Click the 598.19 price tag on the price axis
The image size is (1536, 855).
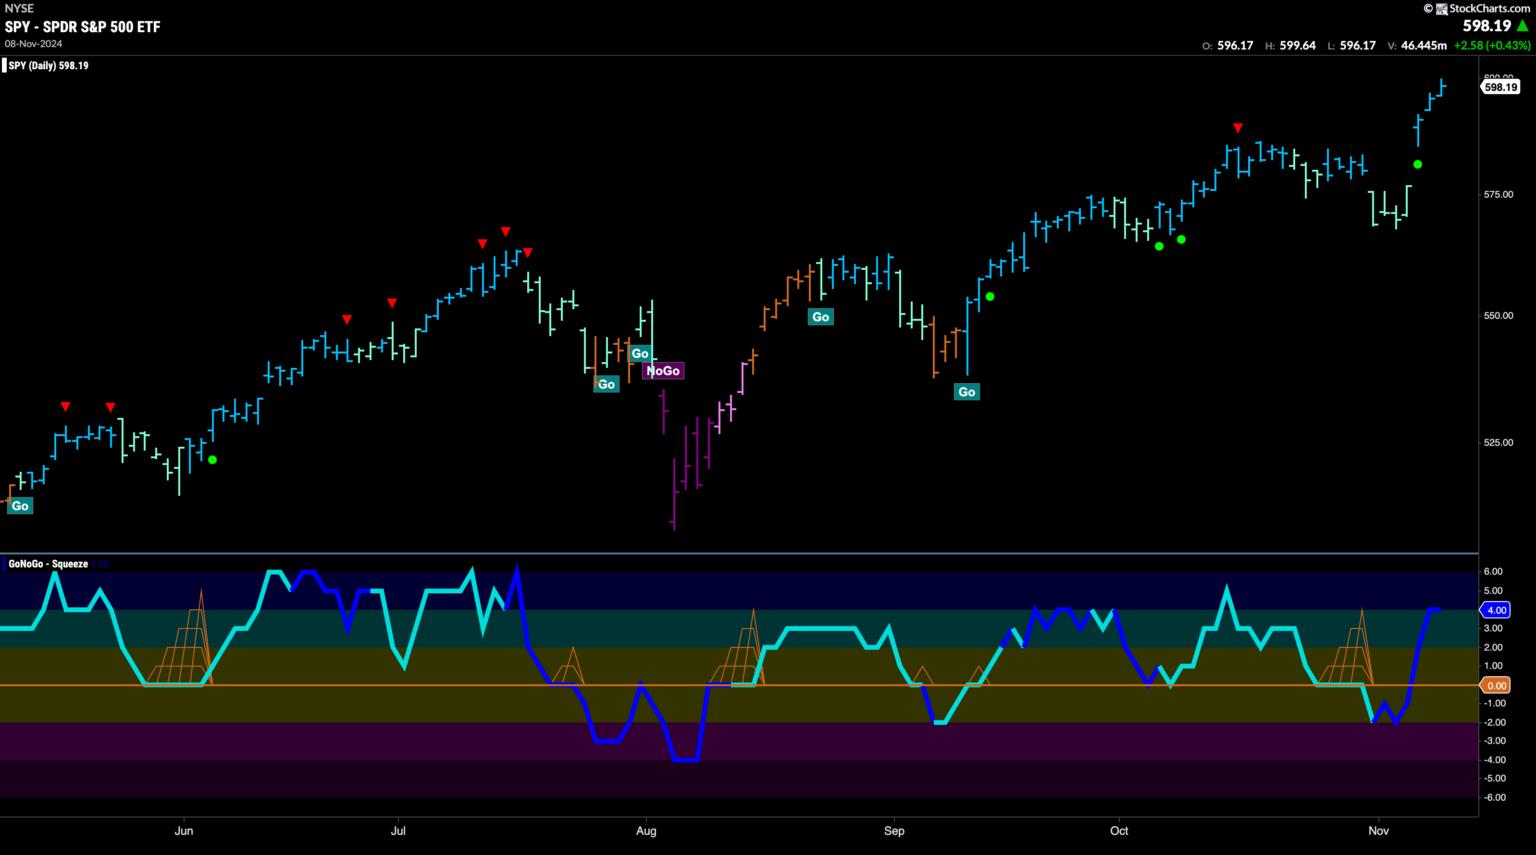click(1500, 88)
